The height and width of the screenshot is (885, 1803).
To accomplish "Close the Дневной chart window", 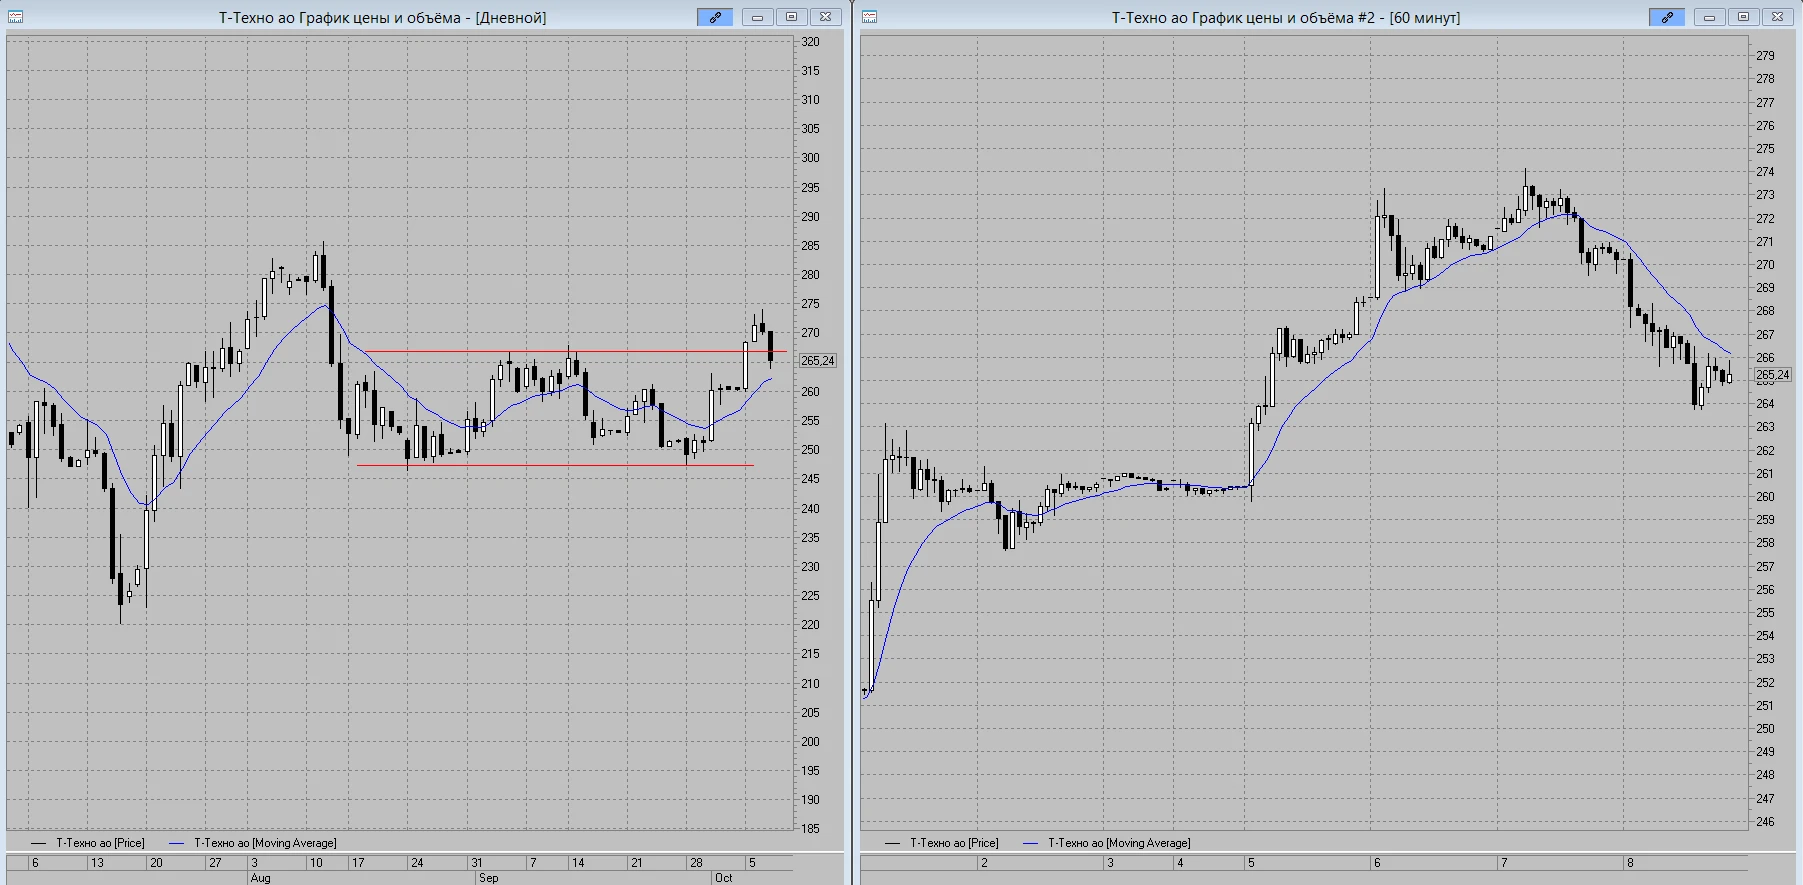I will [825, 17].
